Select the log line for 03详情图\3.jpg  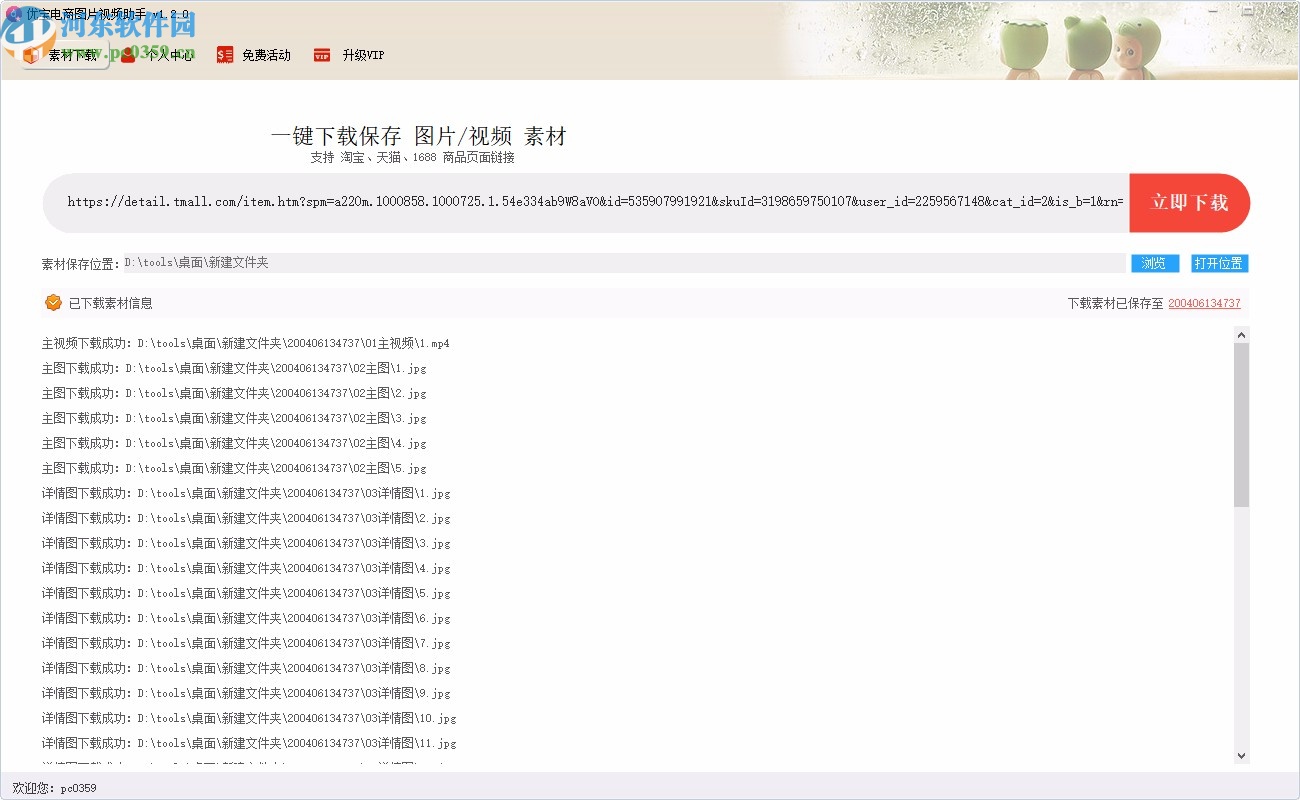(x=246, y=543)
